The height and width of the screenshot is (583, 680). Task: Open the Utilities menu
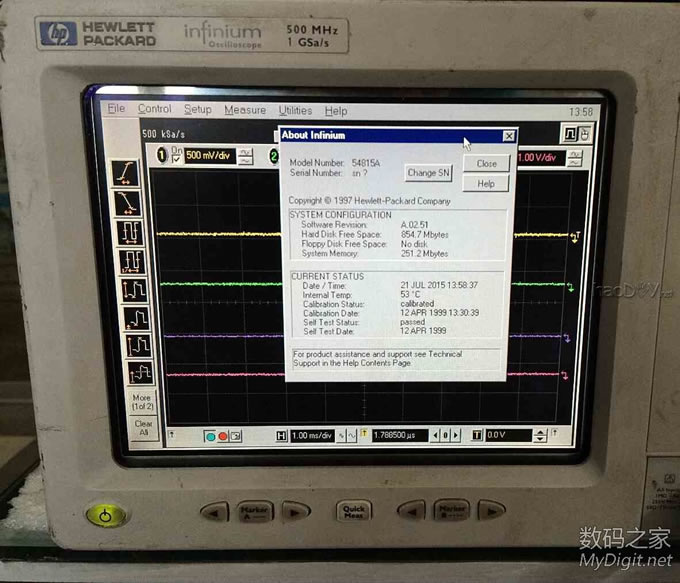pyautogui.click(x=295, y=111)
